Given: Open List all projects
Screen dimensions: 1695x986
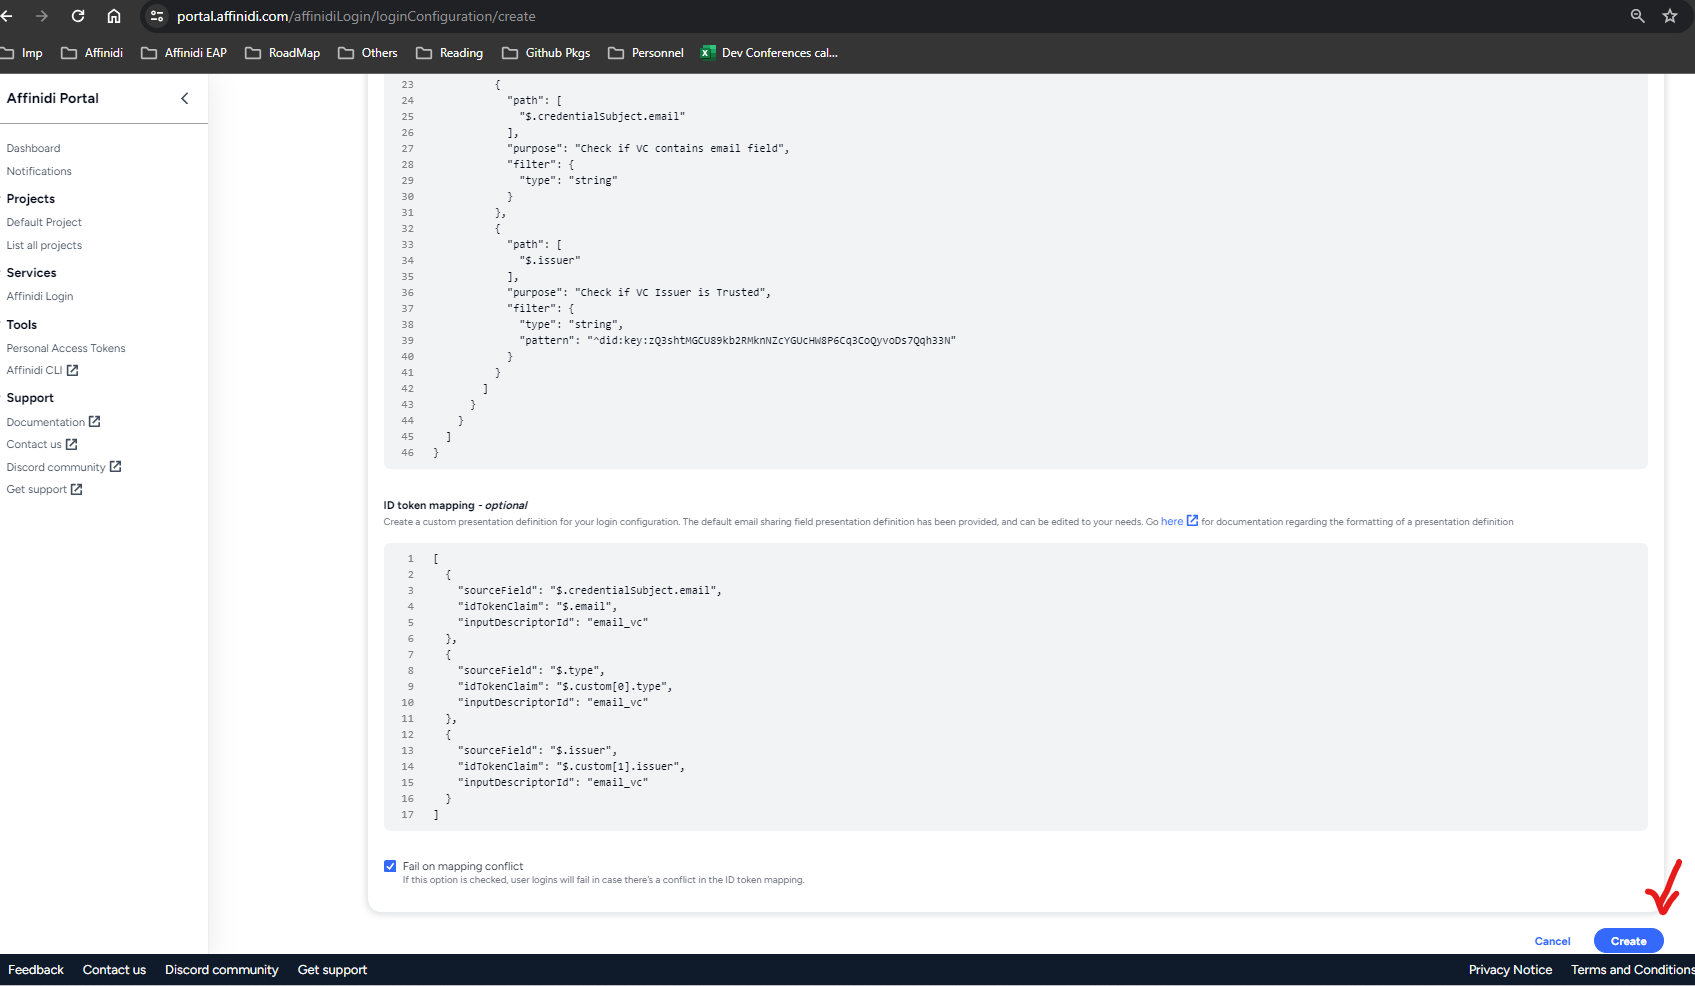Looking at the screenshot, I should (x=44, y=245).
